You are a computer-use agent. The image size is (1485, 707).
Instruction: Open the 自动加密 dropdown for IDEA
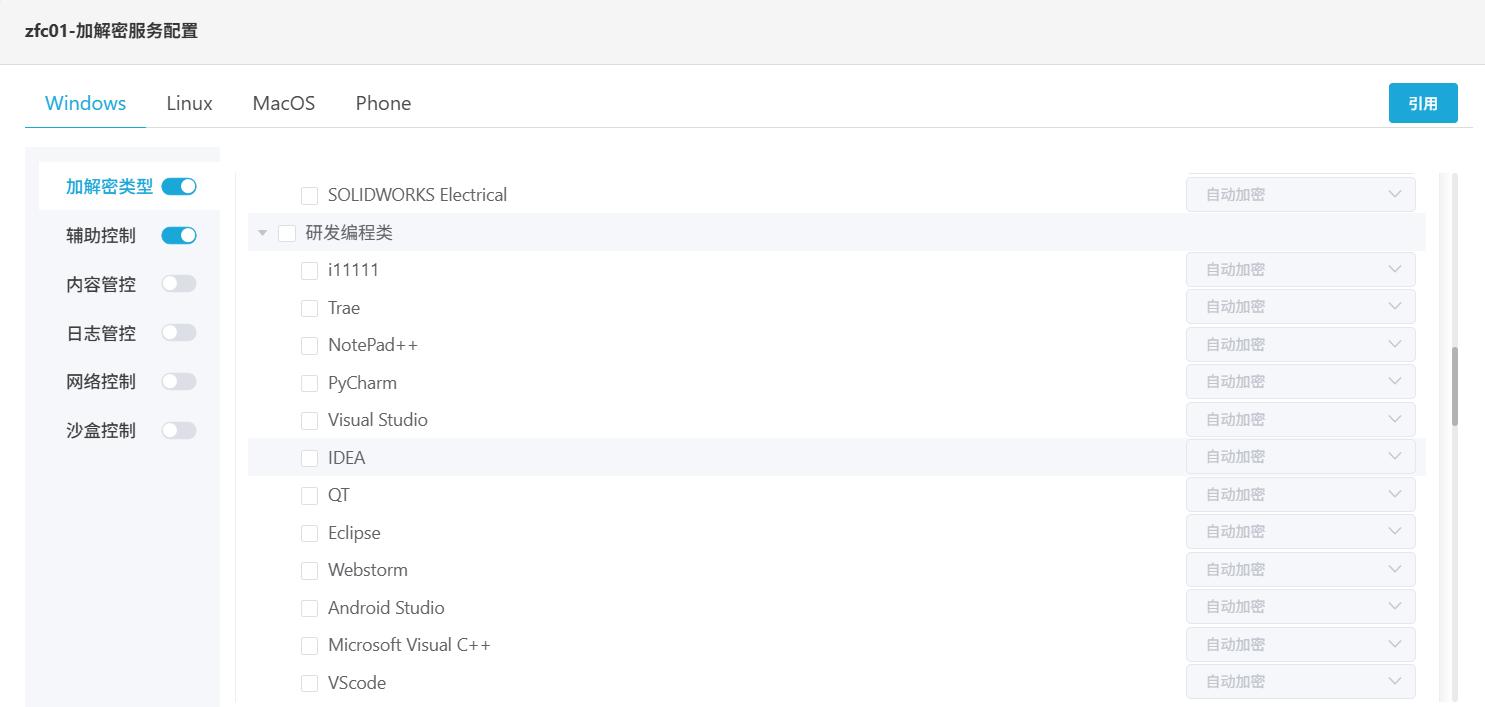[x=1300, y=457]
